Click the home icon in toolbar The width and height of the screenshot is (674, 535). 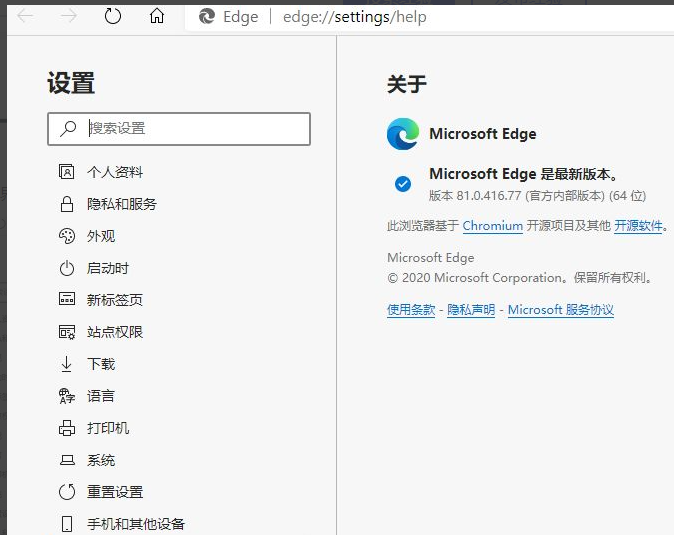click(157, 16)
